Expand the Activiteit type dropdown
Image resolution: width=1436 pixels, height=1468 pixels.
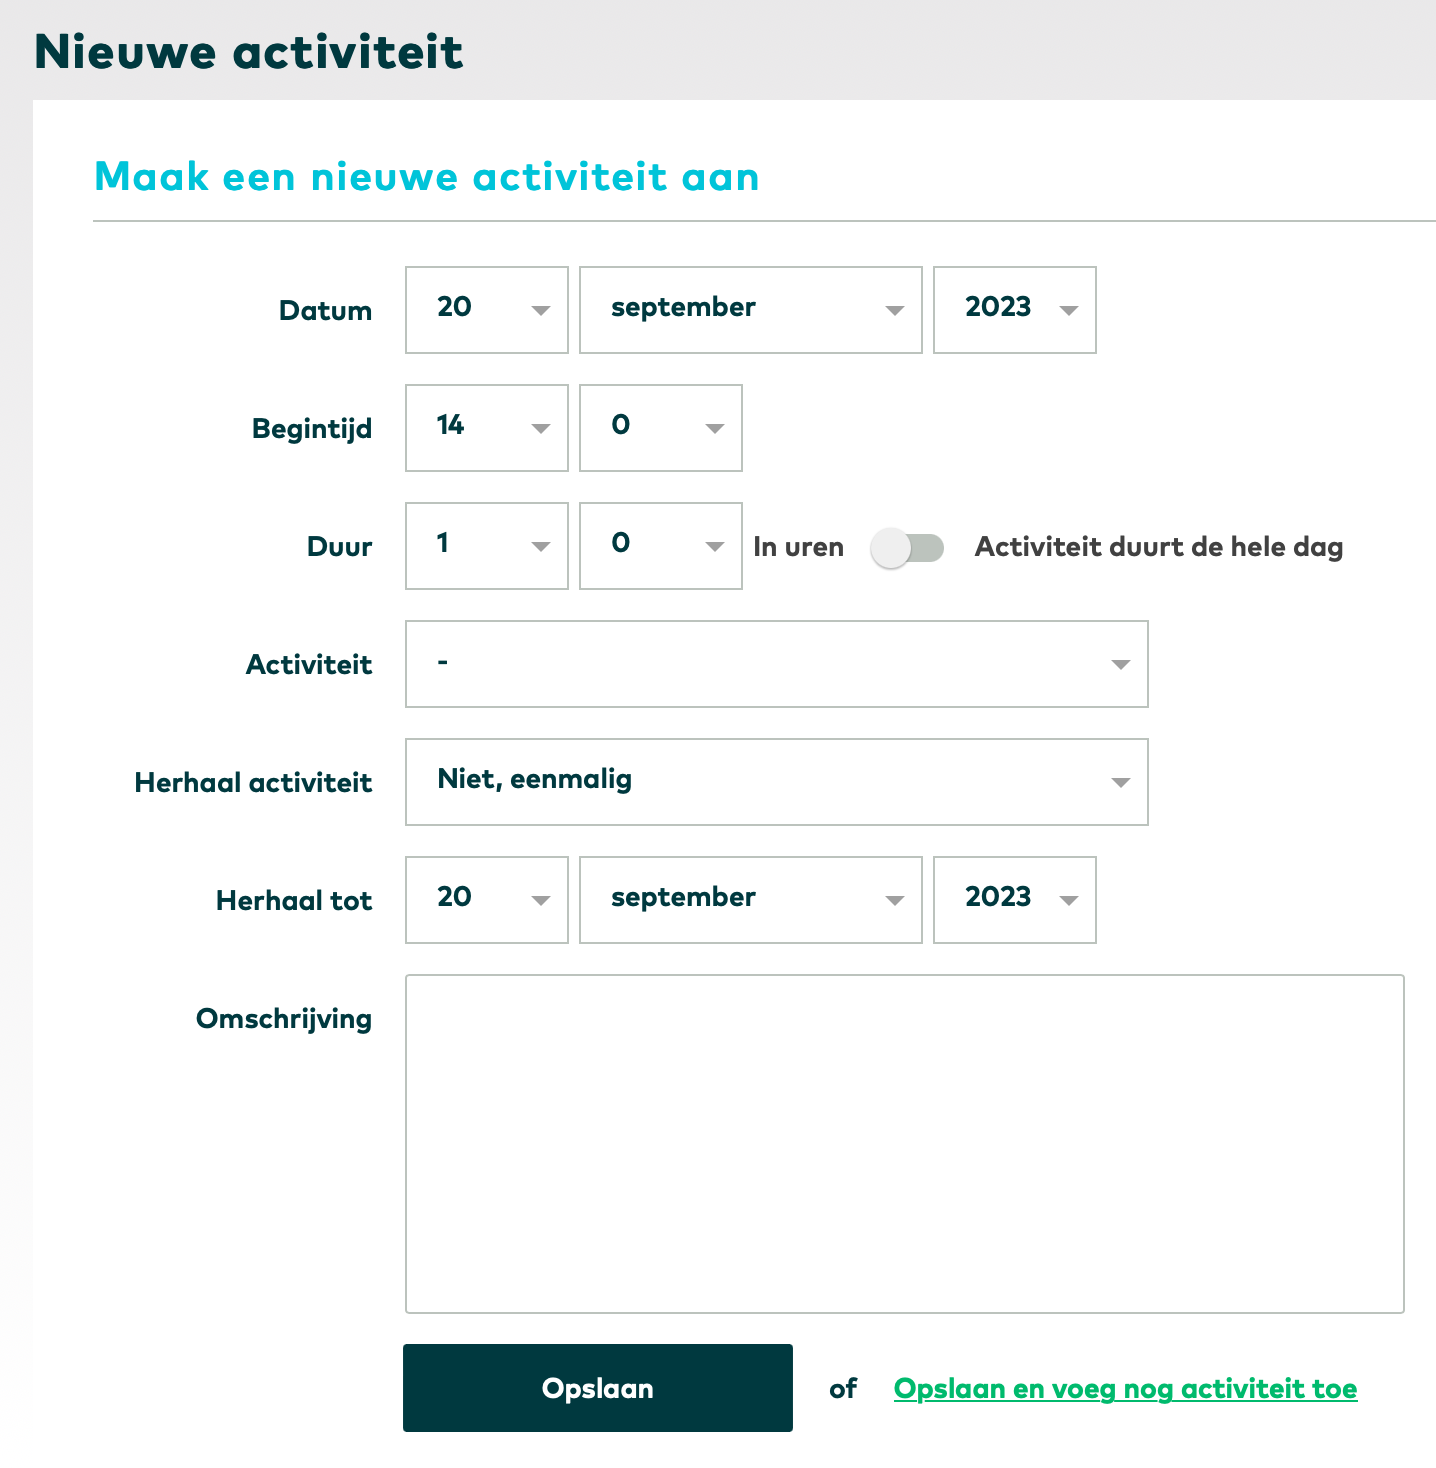tap(776, 664)
